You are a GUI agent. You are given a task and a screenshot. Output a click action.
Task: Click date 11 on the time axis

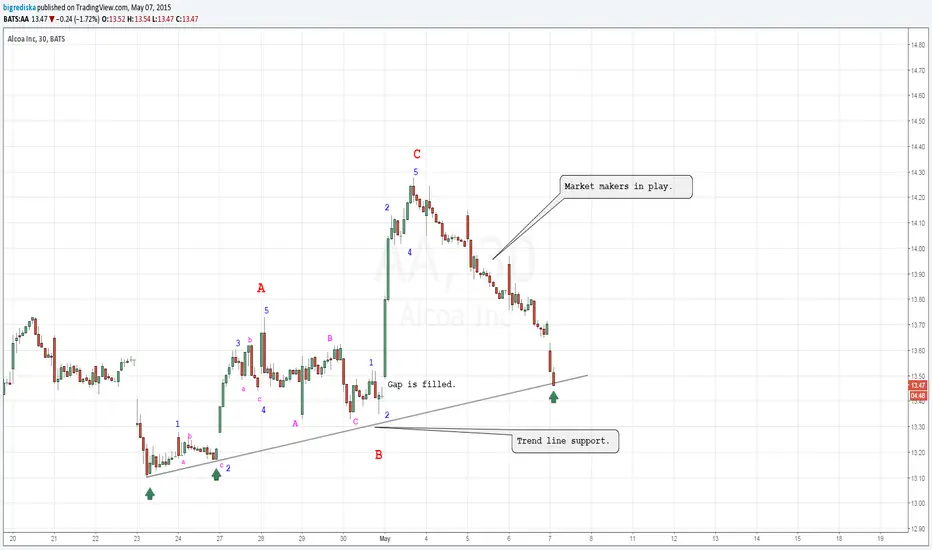632,539
